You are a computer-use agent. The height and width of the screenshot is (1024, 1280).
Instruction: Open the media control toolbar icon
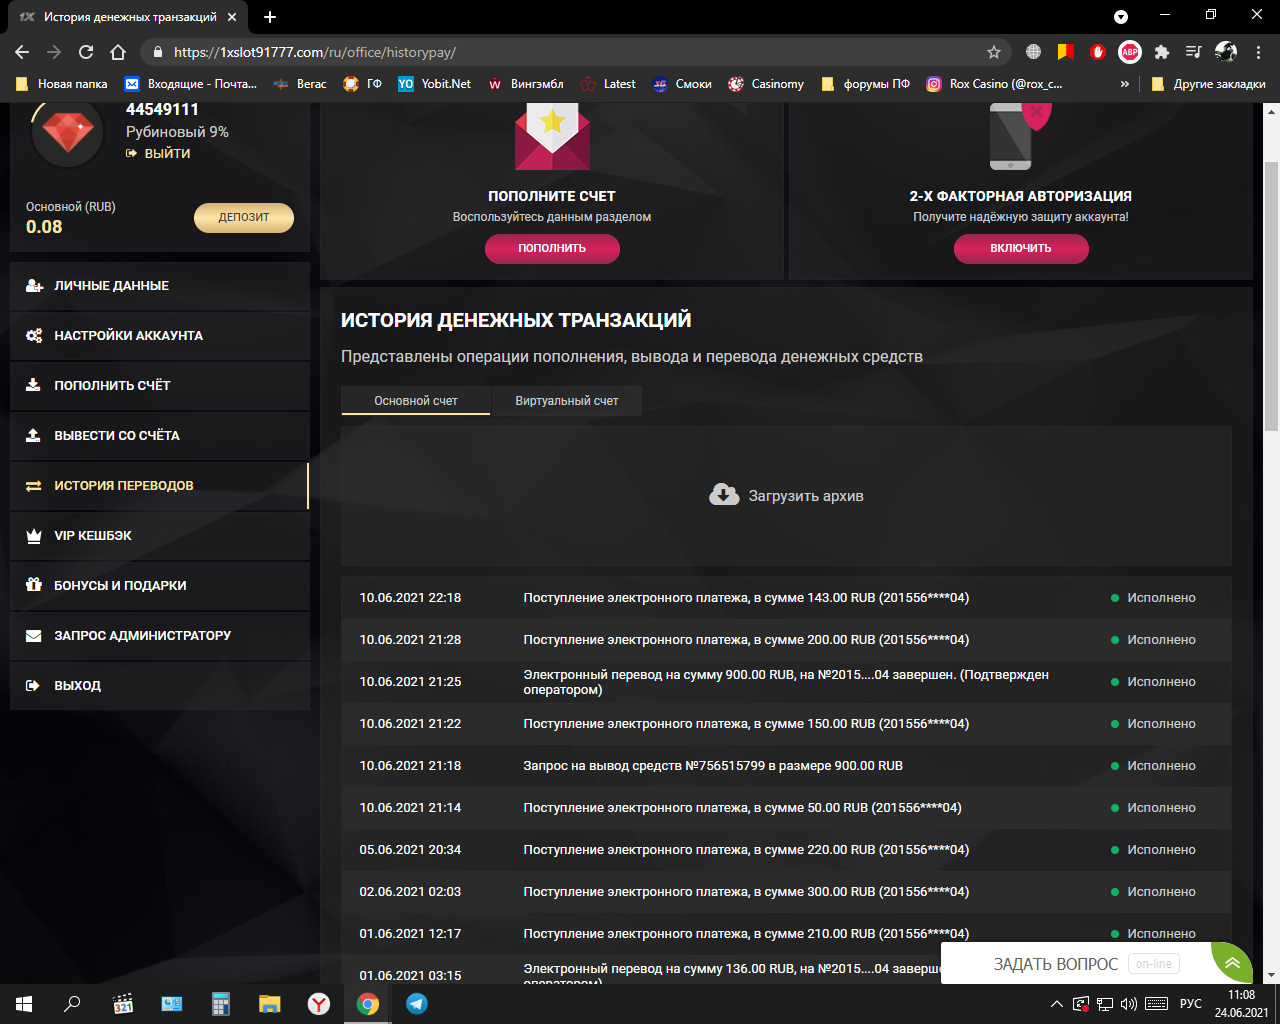[1193, 52]
